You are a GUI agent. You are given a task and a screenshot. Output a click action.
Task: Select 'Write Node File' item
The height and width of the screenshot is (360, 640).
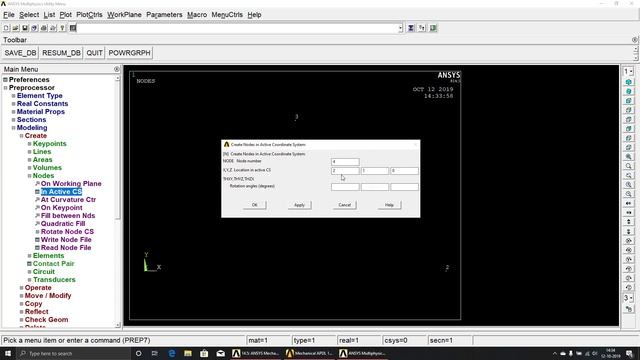[66, 240]
